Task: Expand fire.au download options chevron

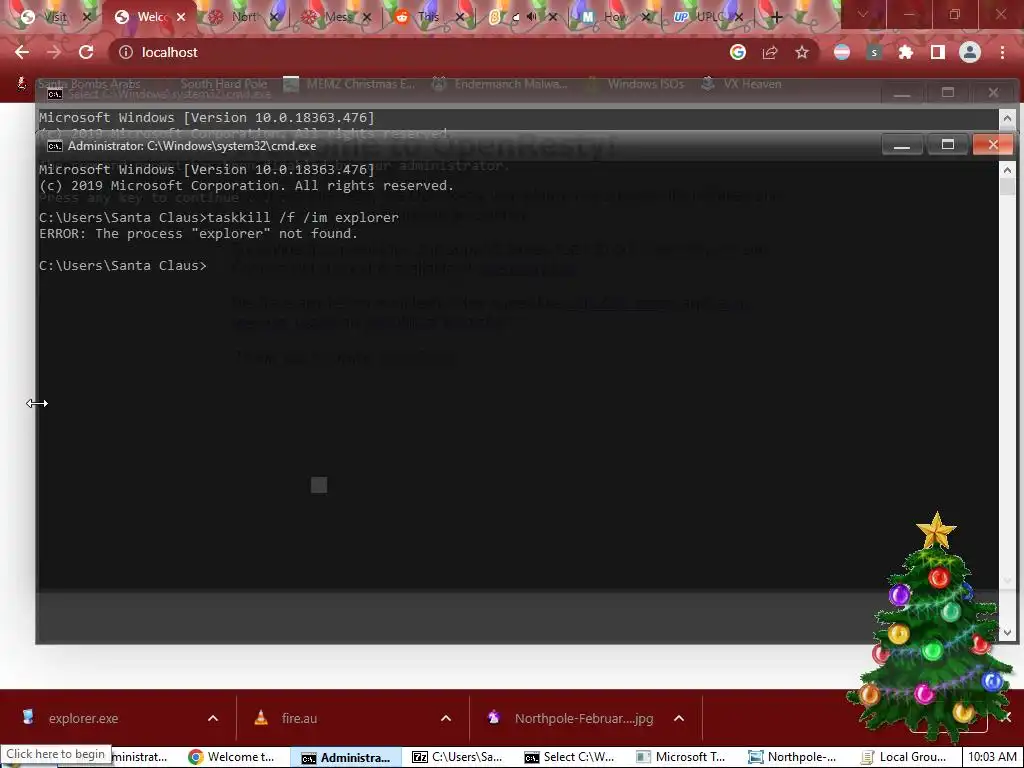Action: (446, 718)
